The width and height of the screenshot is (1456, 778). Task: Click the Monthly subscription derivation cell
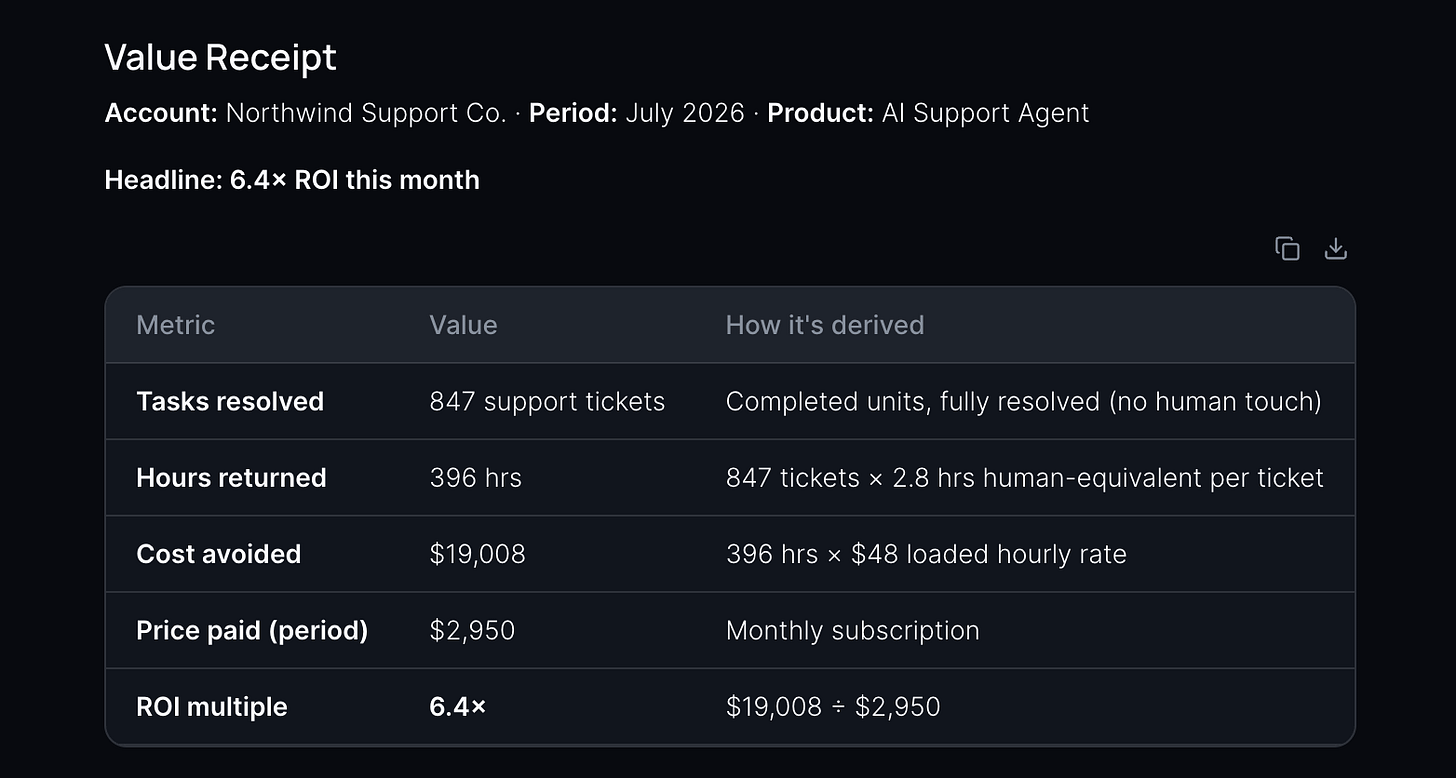point(852,630)
